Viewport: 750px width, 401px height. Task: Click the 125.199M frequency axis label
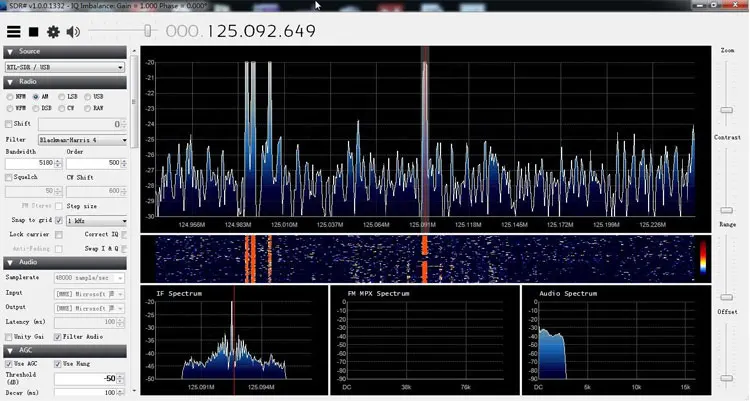pos(607,225)
